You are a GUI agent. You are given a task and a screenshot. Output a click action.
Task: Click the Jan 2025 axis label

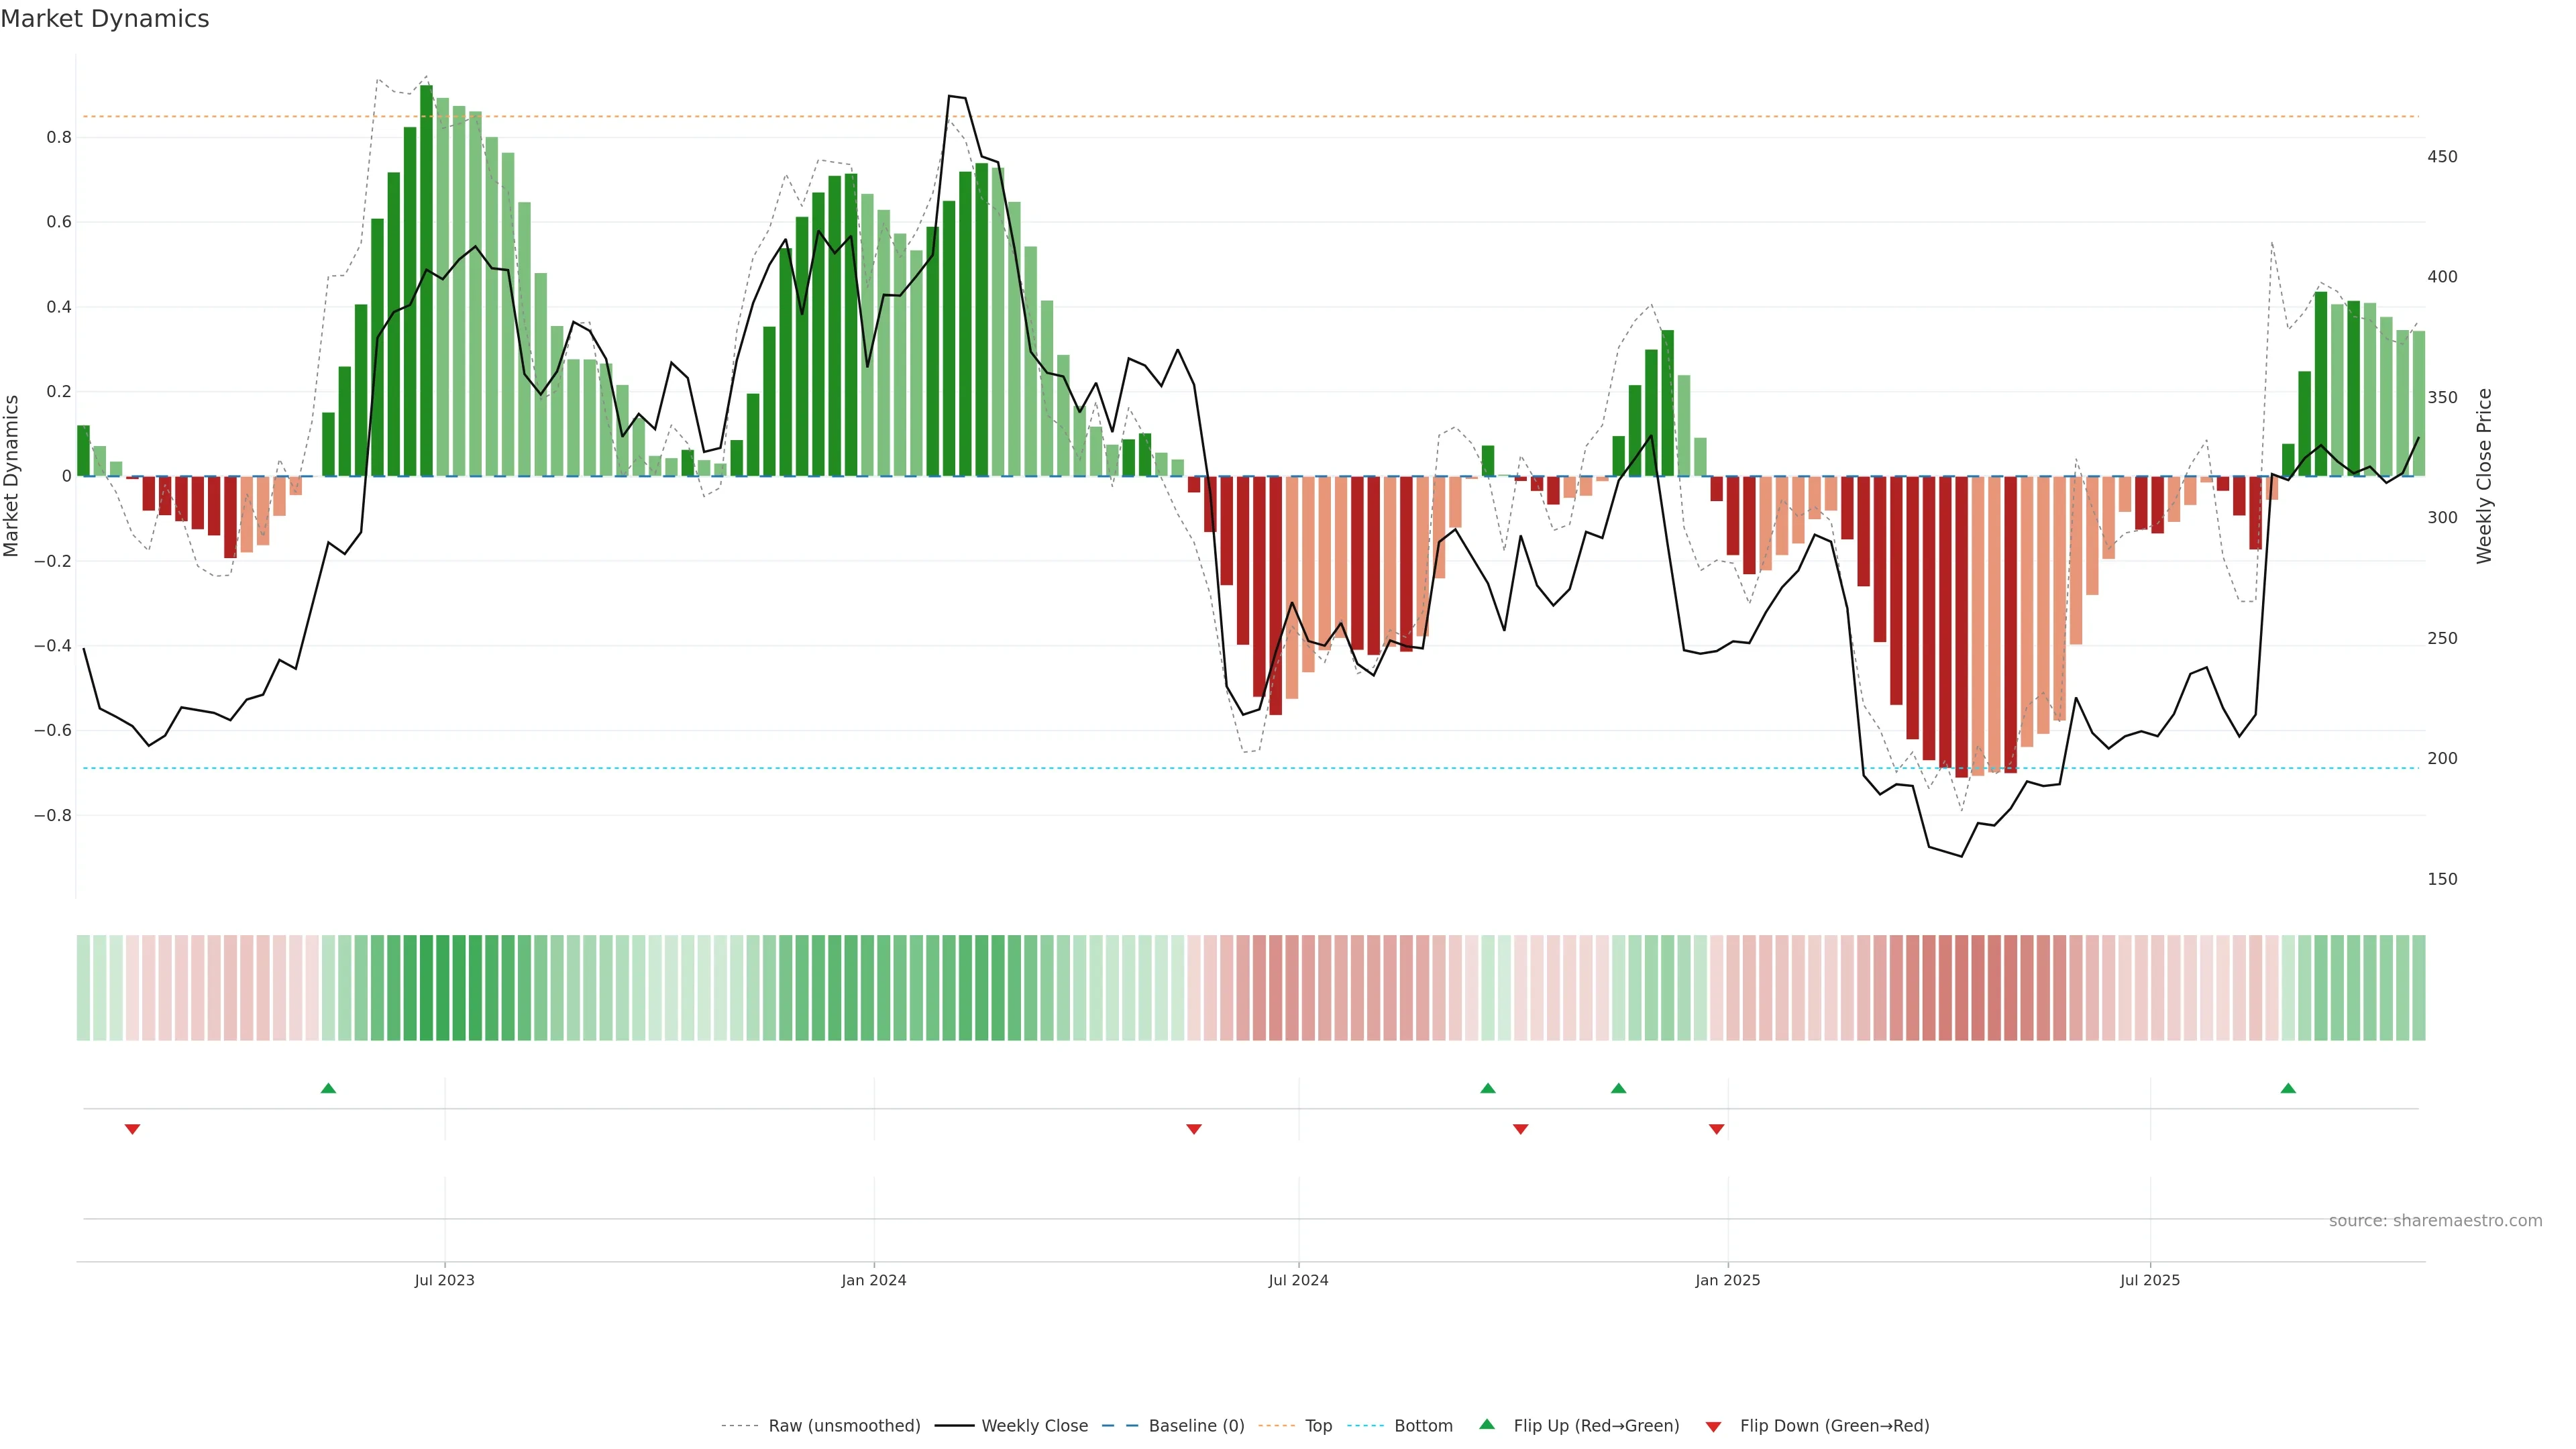(x=1727, y=1280)
